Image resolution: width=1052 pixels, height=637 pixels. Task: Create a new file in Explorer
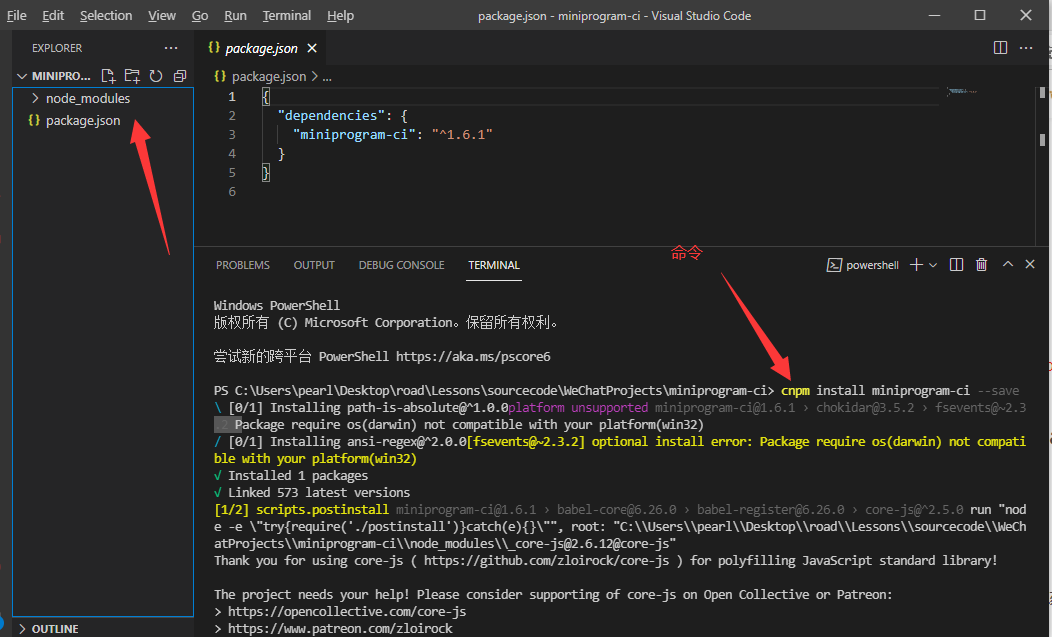coord(109,75)
